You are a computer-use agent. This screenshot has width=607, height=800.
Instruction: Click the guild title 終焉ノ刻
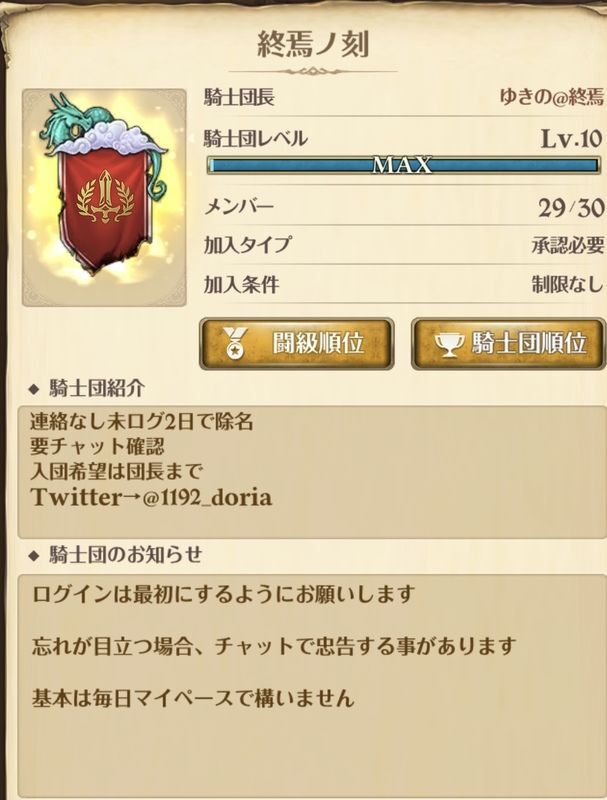click(x=313, y=44)
